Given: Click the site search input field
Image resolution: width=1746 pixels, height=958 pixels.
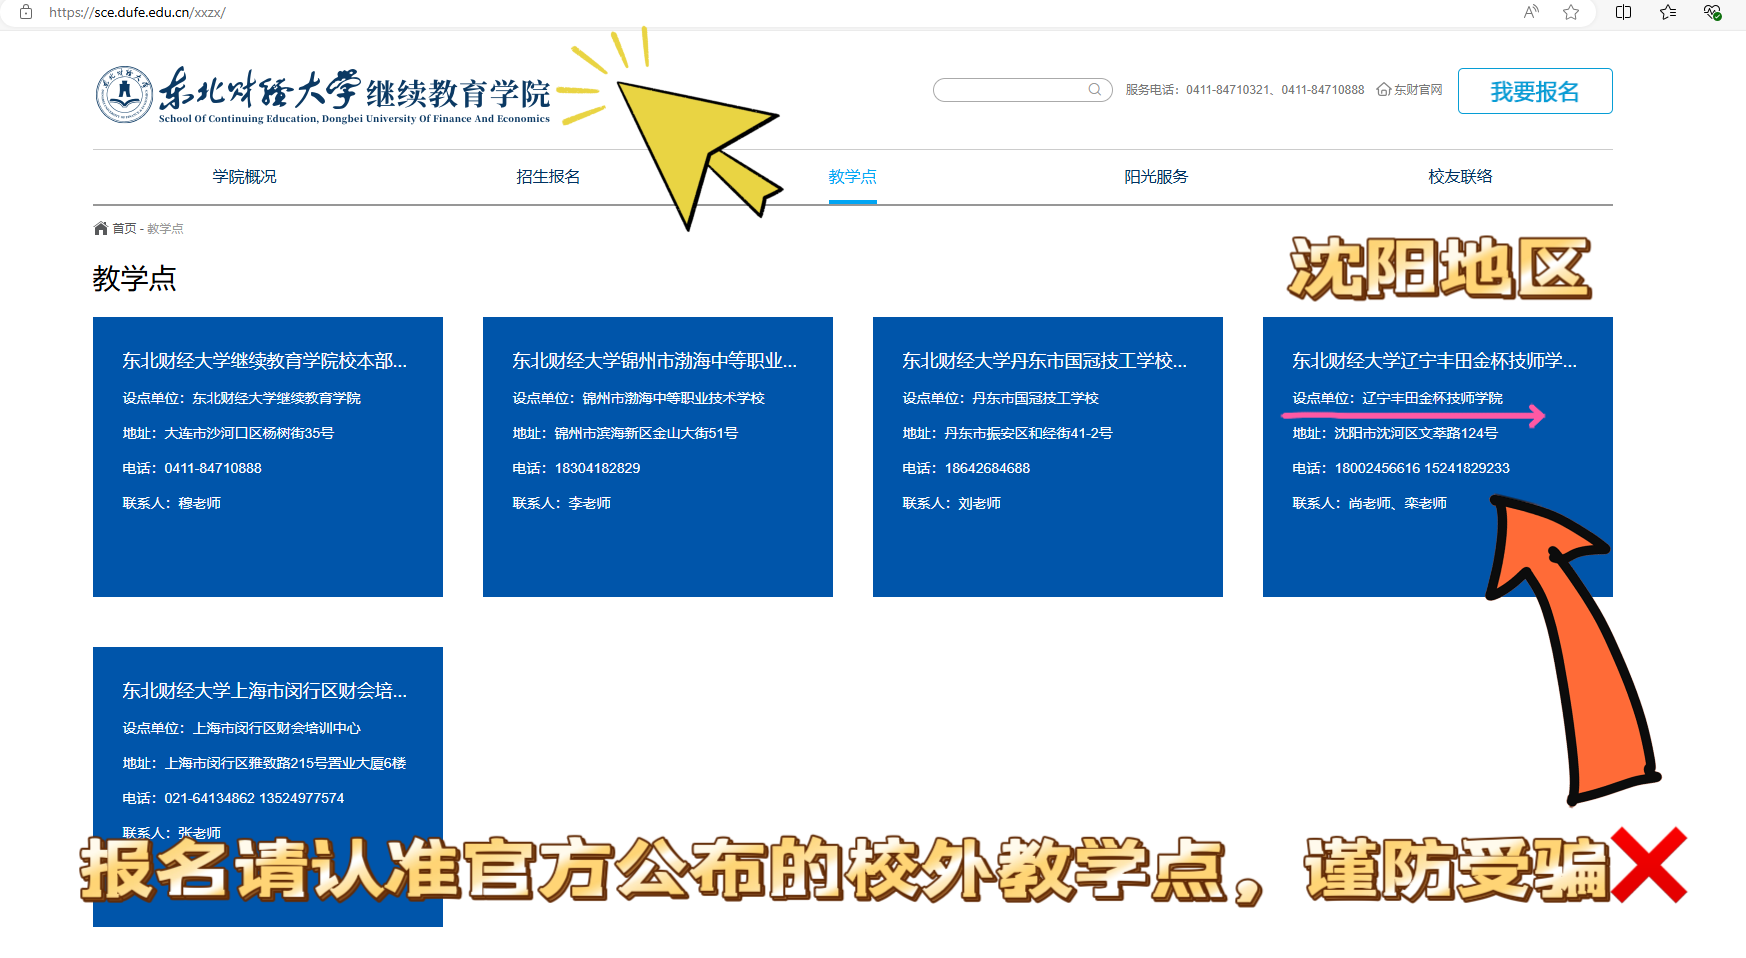Looking at the screenshot, I should pos(1022,90).
